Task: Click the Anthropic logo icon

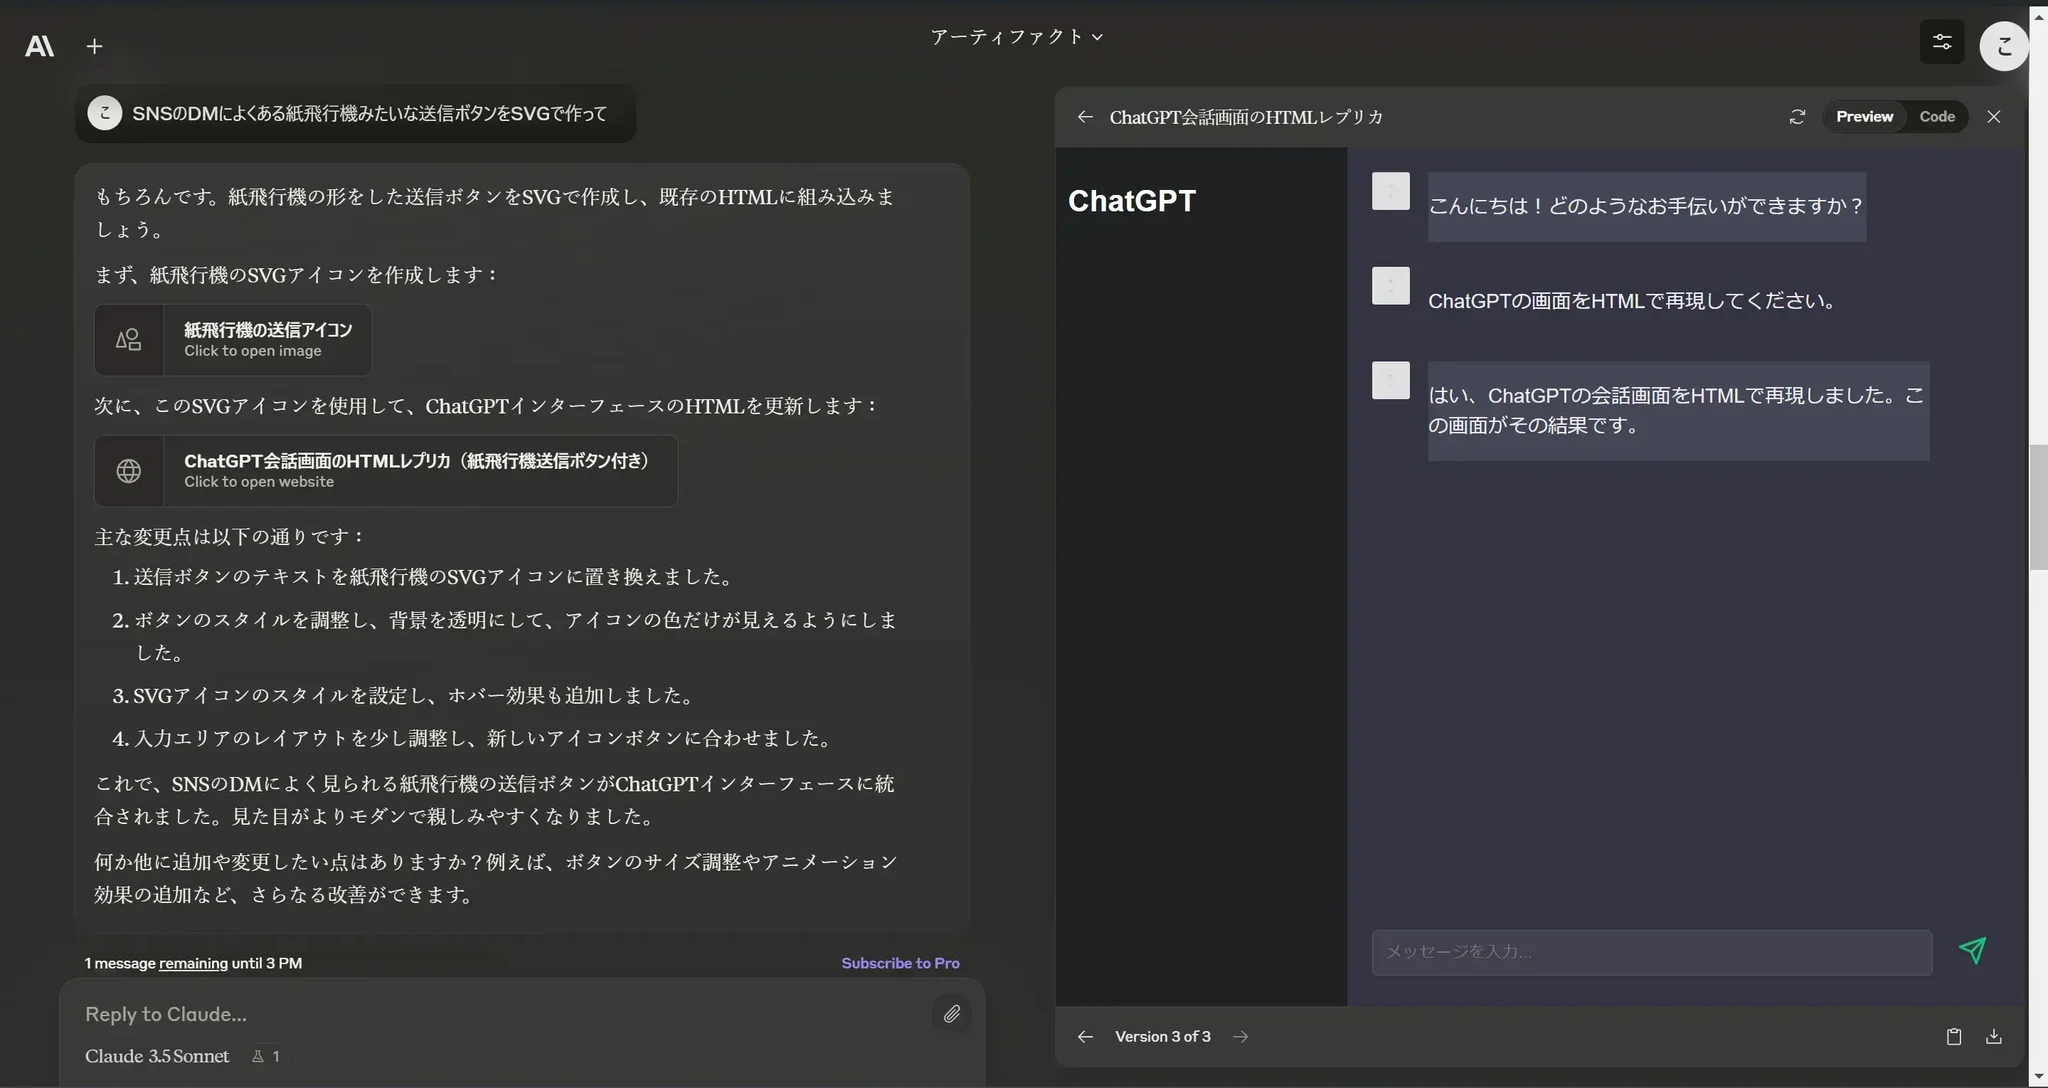Action: coord(39,46)
